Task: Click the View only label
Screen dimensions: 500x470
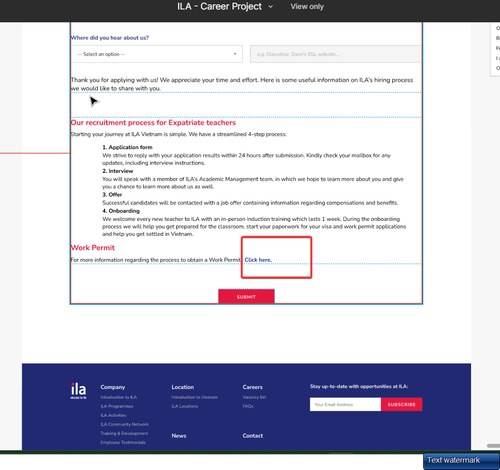Action: point(307,7)
